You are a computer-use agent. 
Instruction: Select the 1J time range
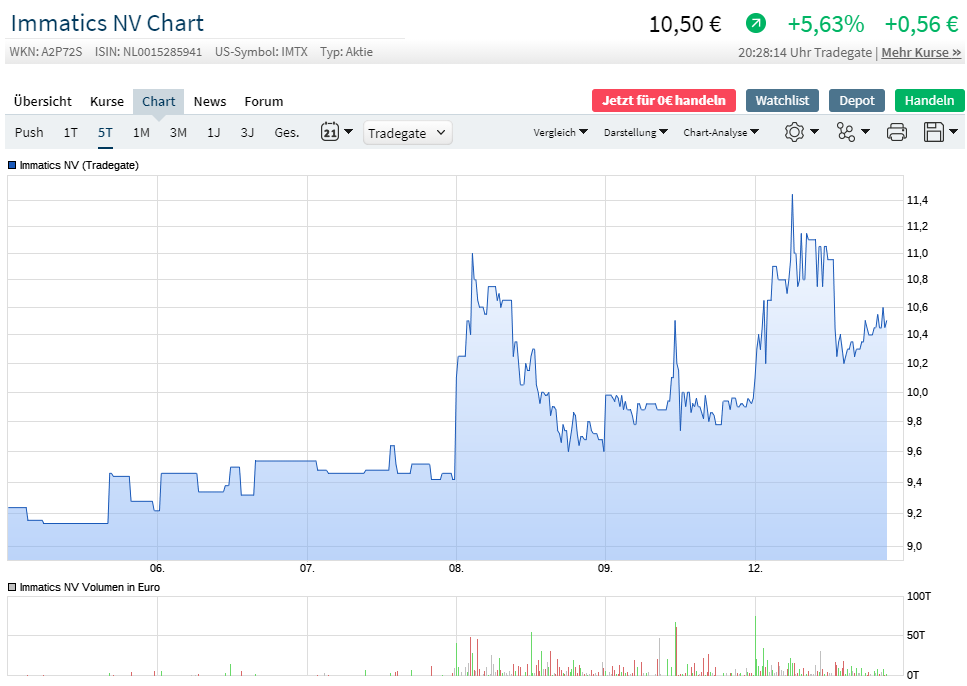click(x=213, y=132)
